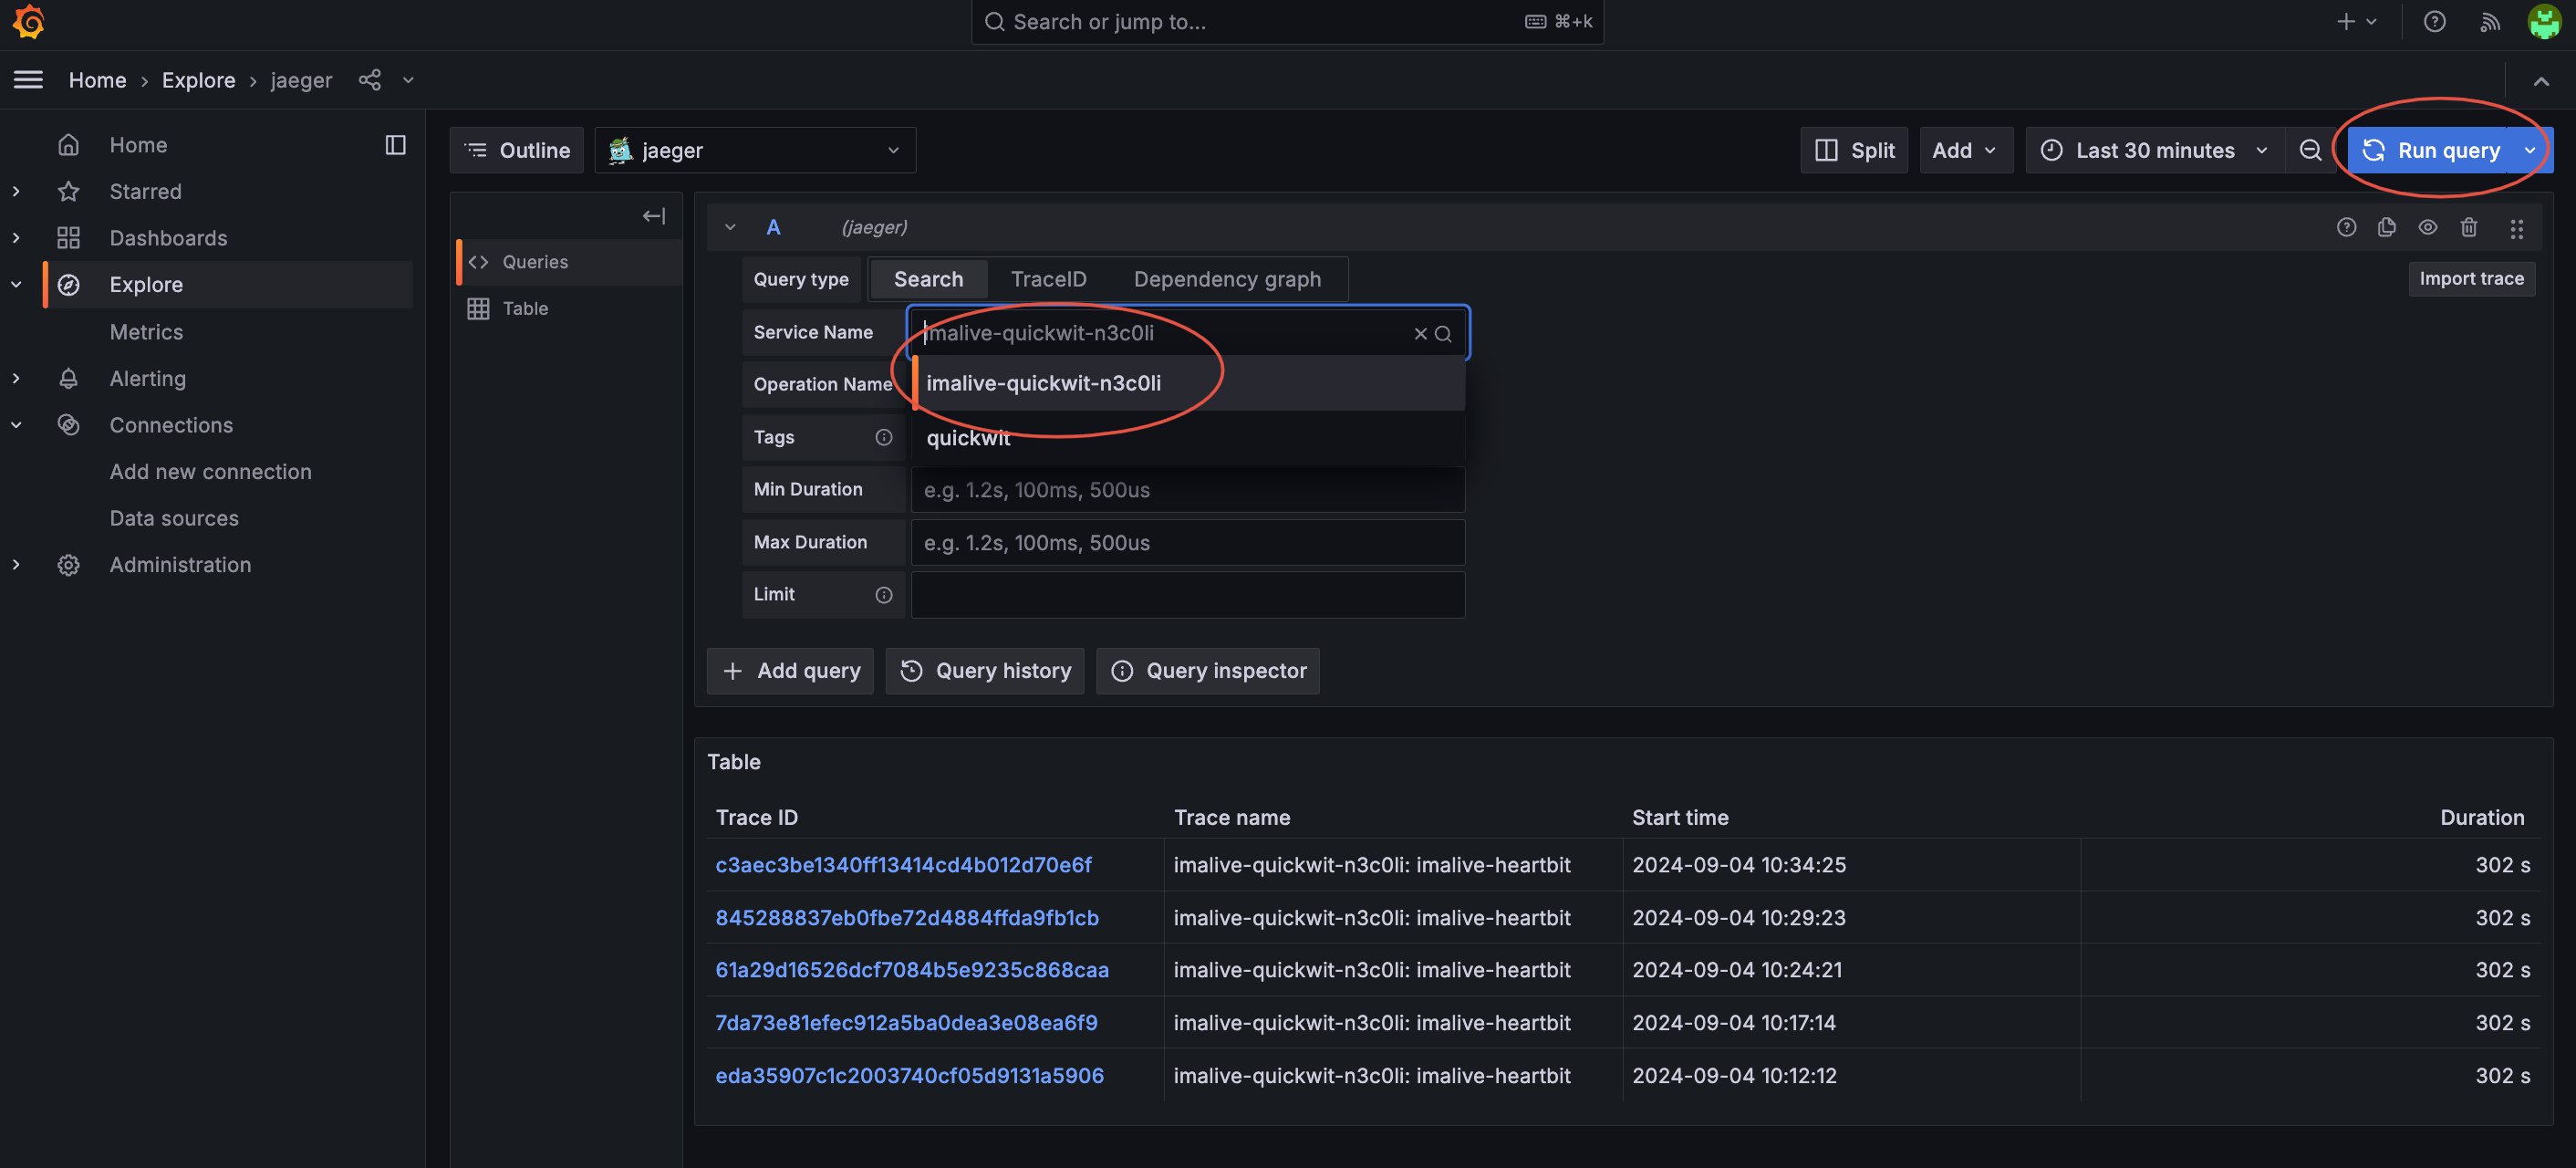Collapse query row A chevron
This screenshot has width=2576, height=1168.
(730, 227)
